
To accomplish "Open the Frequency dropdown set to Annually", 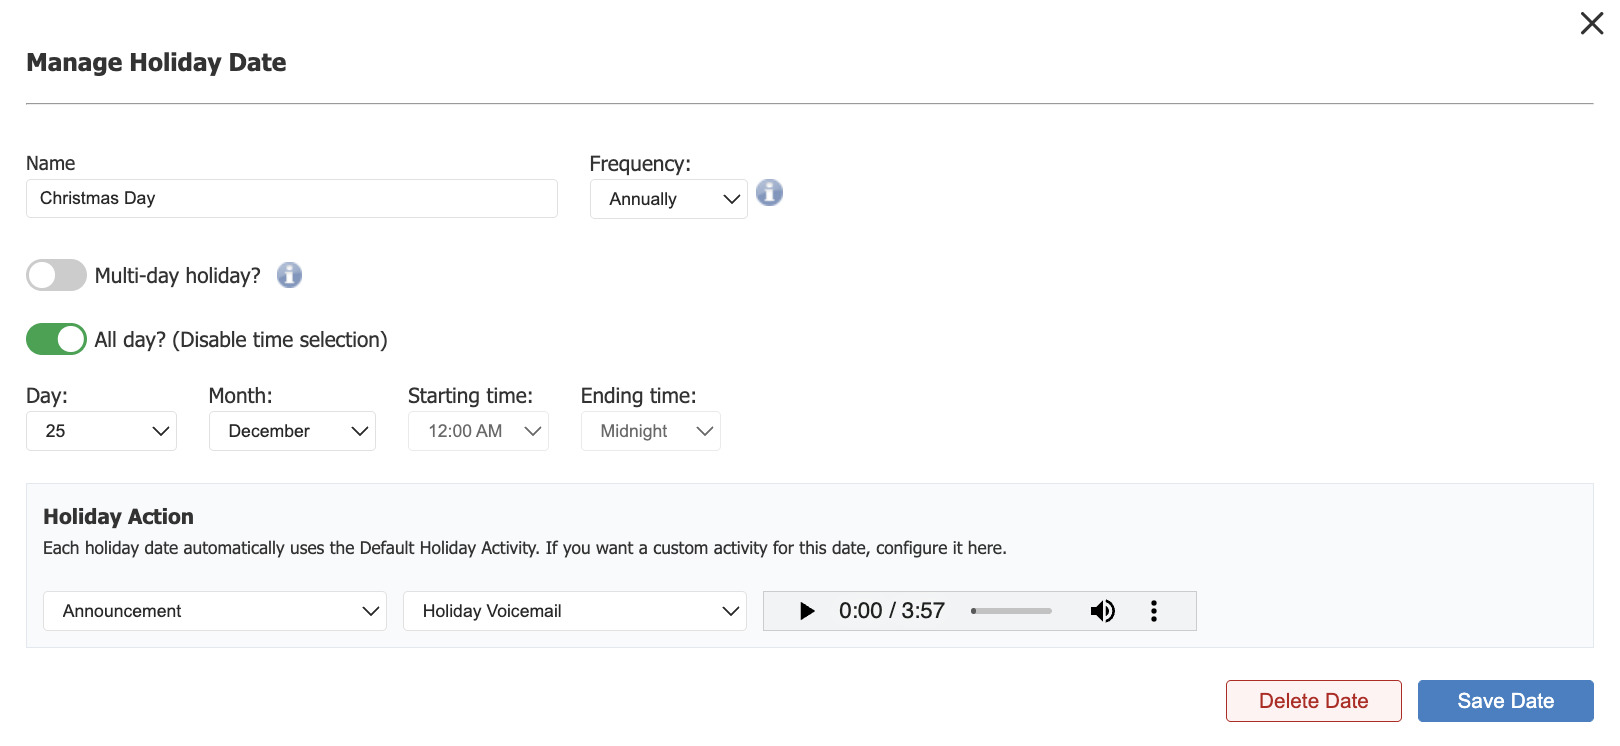I will pos(668,199).
